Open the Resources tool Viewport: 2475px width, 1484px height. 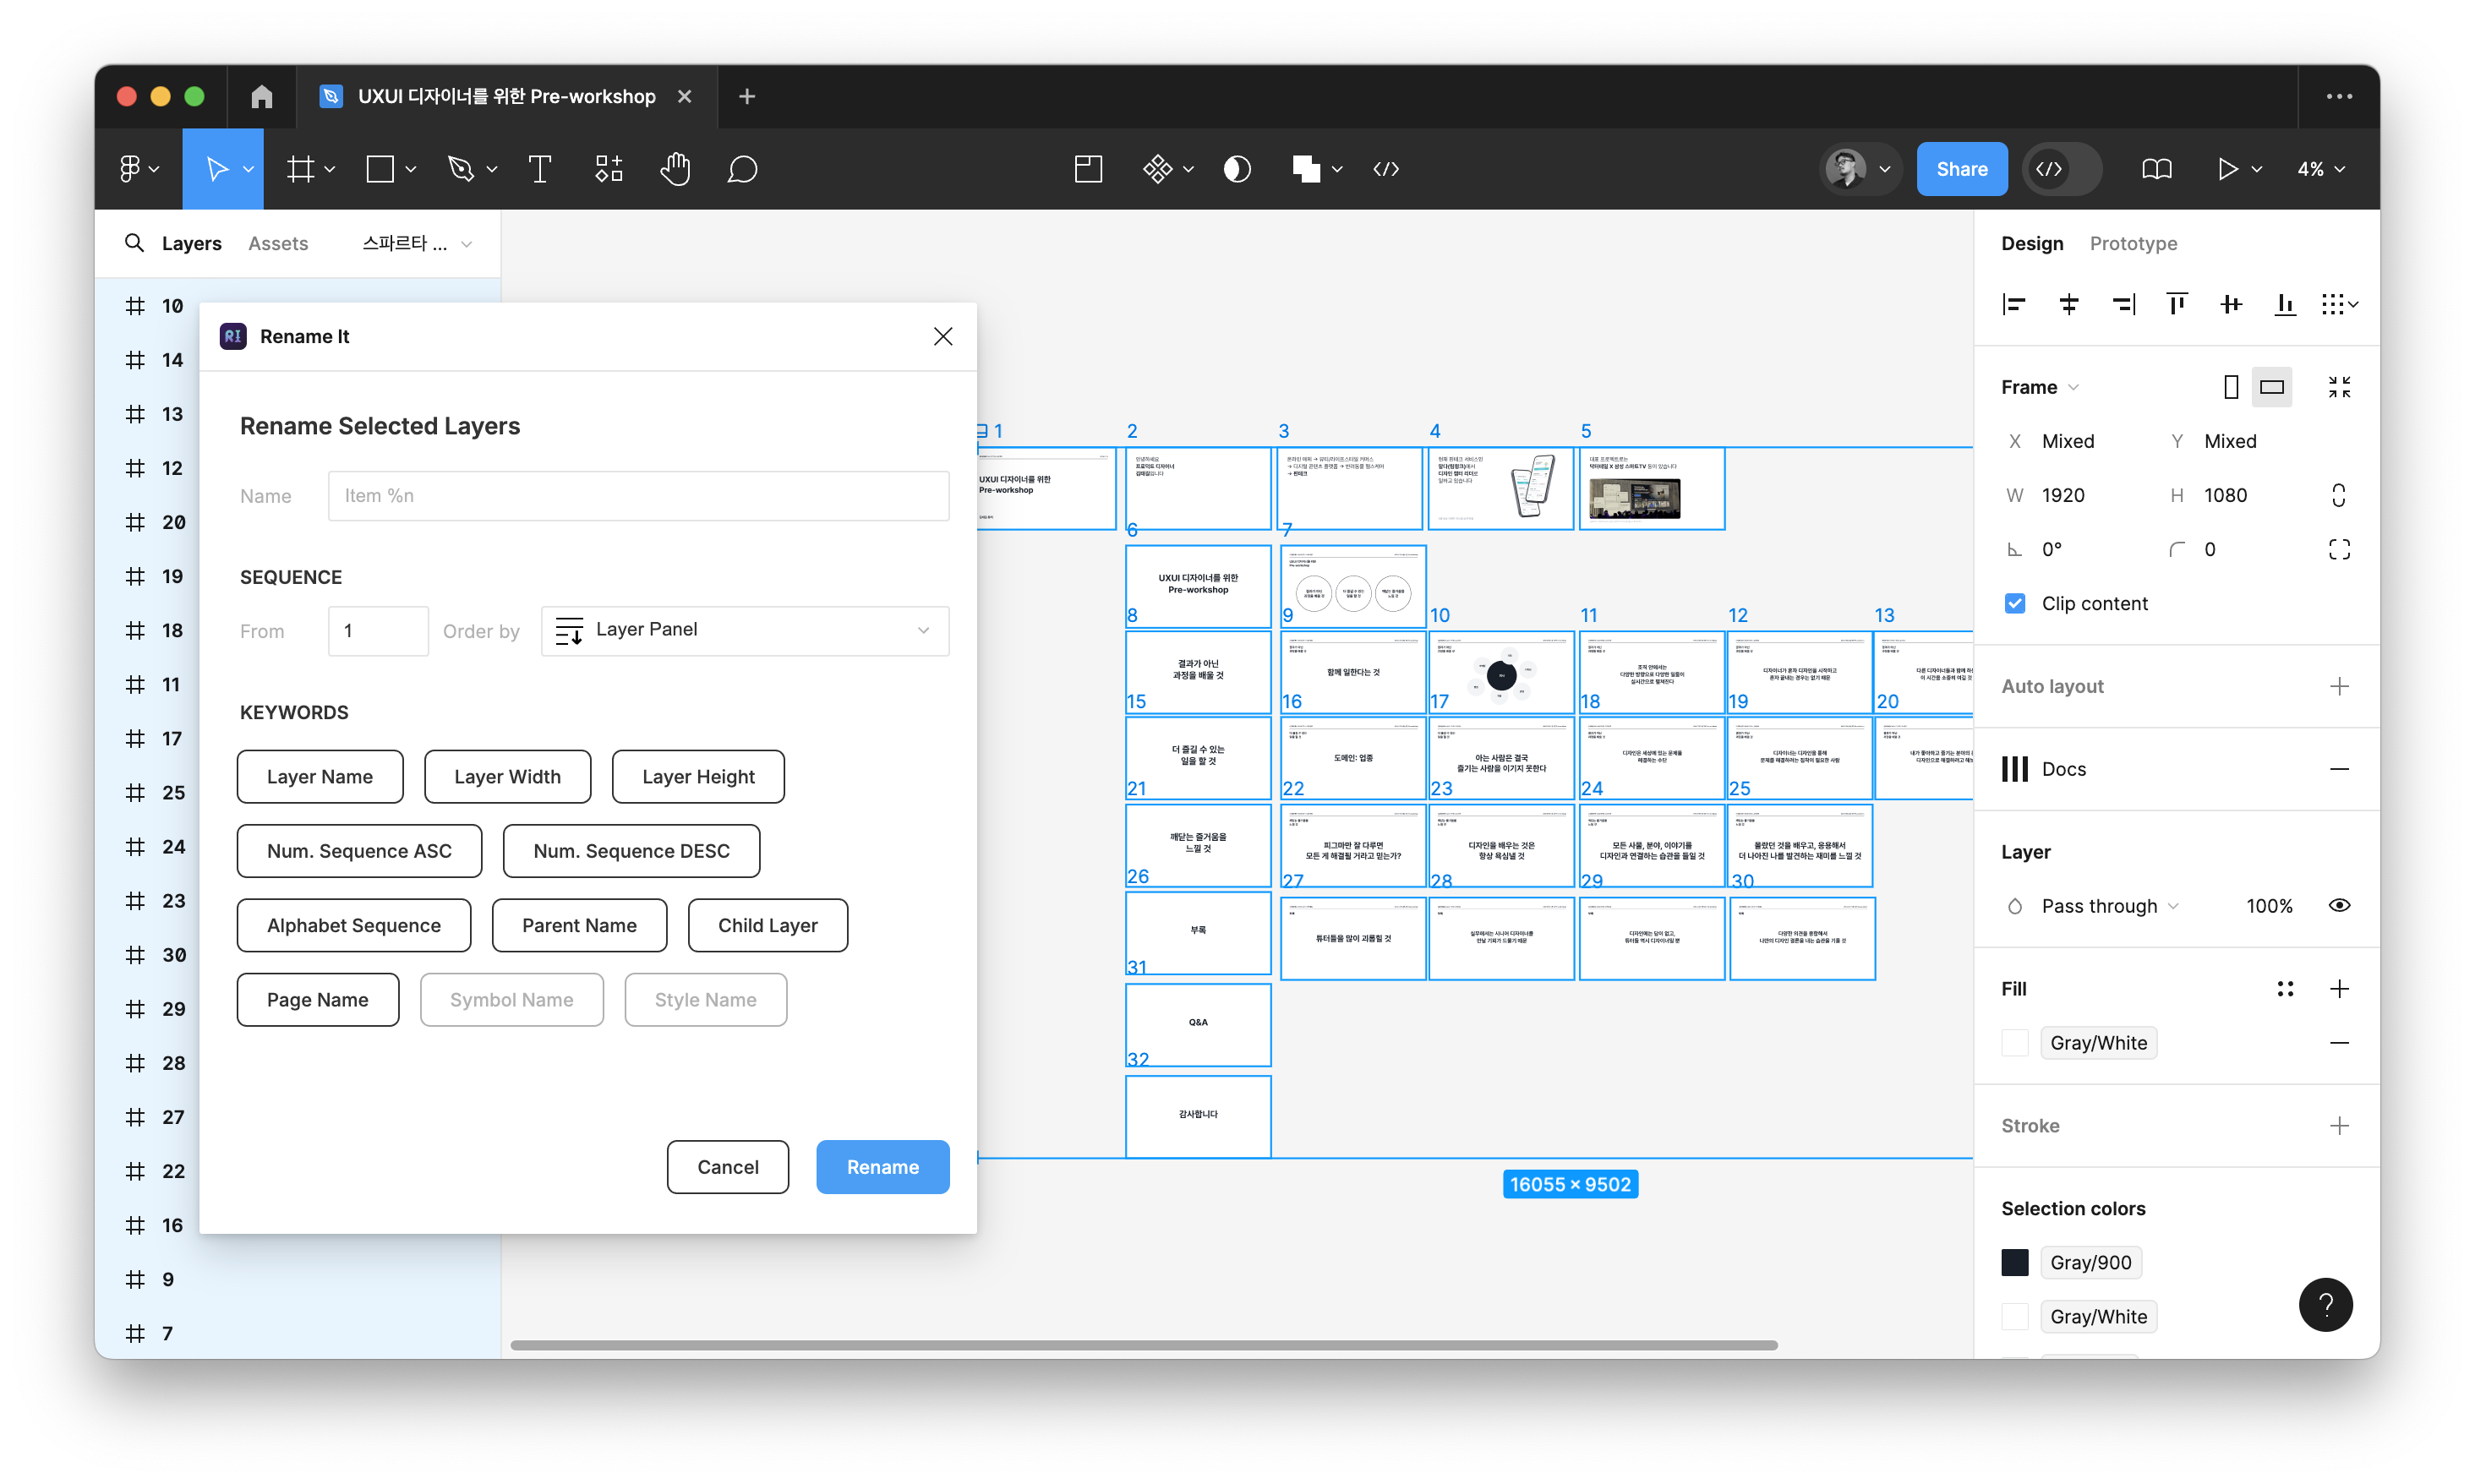(609, 169)
